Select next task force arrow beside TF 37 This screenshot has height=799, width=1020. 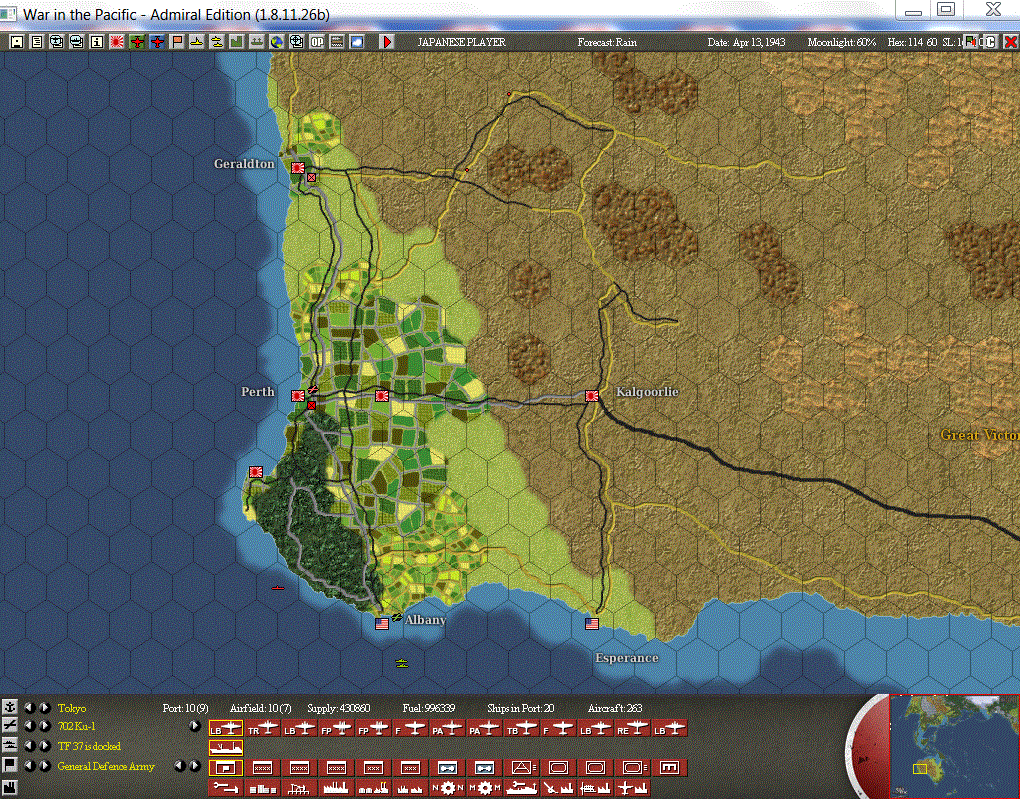click(44, 746)
